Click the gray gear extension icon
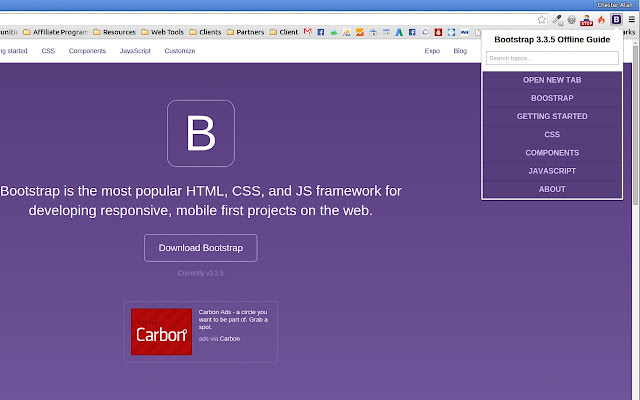640x400 pixels. click(x=571, y=19)
